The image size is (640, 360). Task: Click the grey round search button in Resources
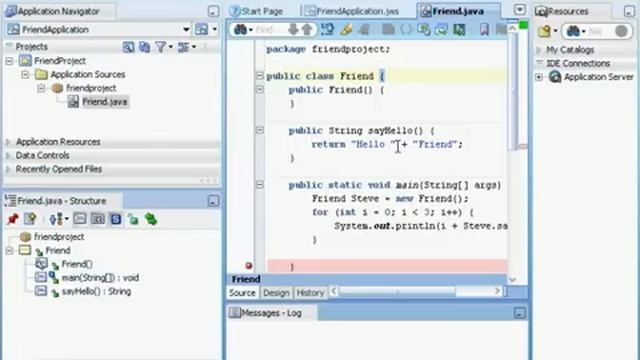coord(621,31)
